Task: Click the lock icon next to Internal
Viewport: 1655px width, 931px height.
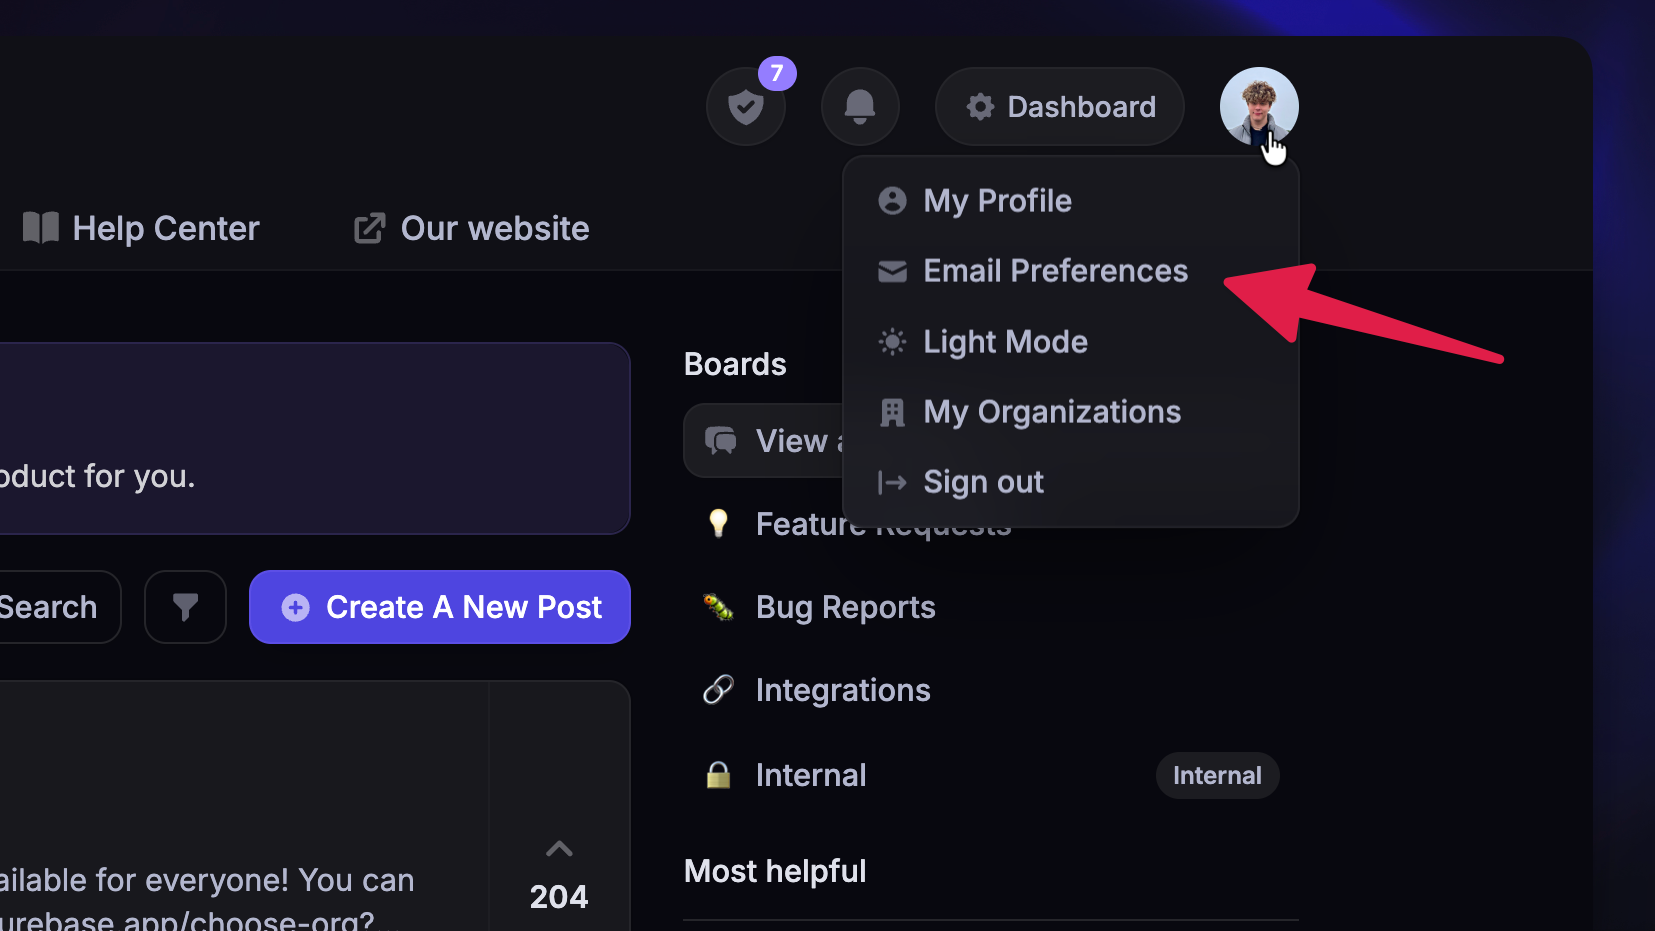Action: (x=717, y=774)
